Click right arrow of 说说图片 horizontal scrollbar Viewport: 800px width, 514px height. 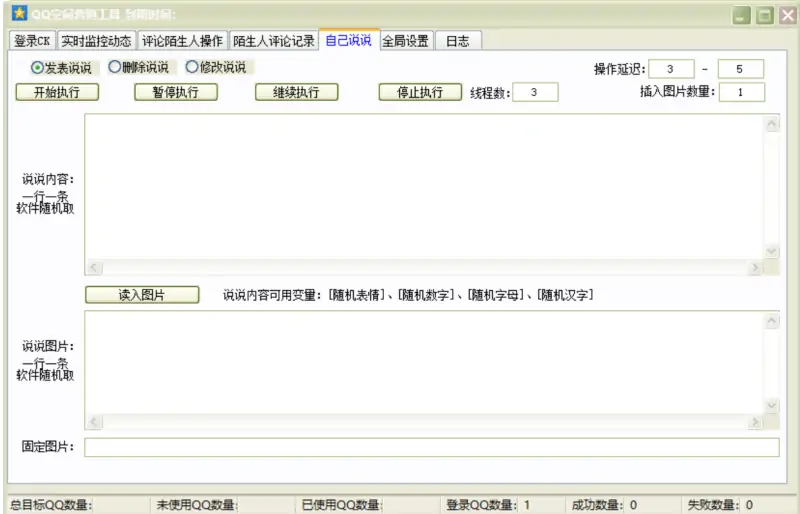coord(756,422)
